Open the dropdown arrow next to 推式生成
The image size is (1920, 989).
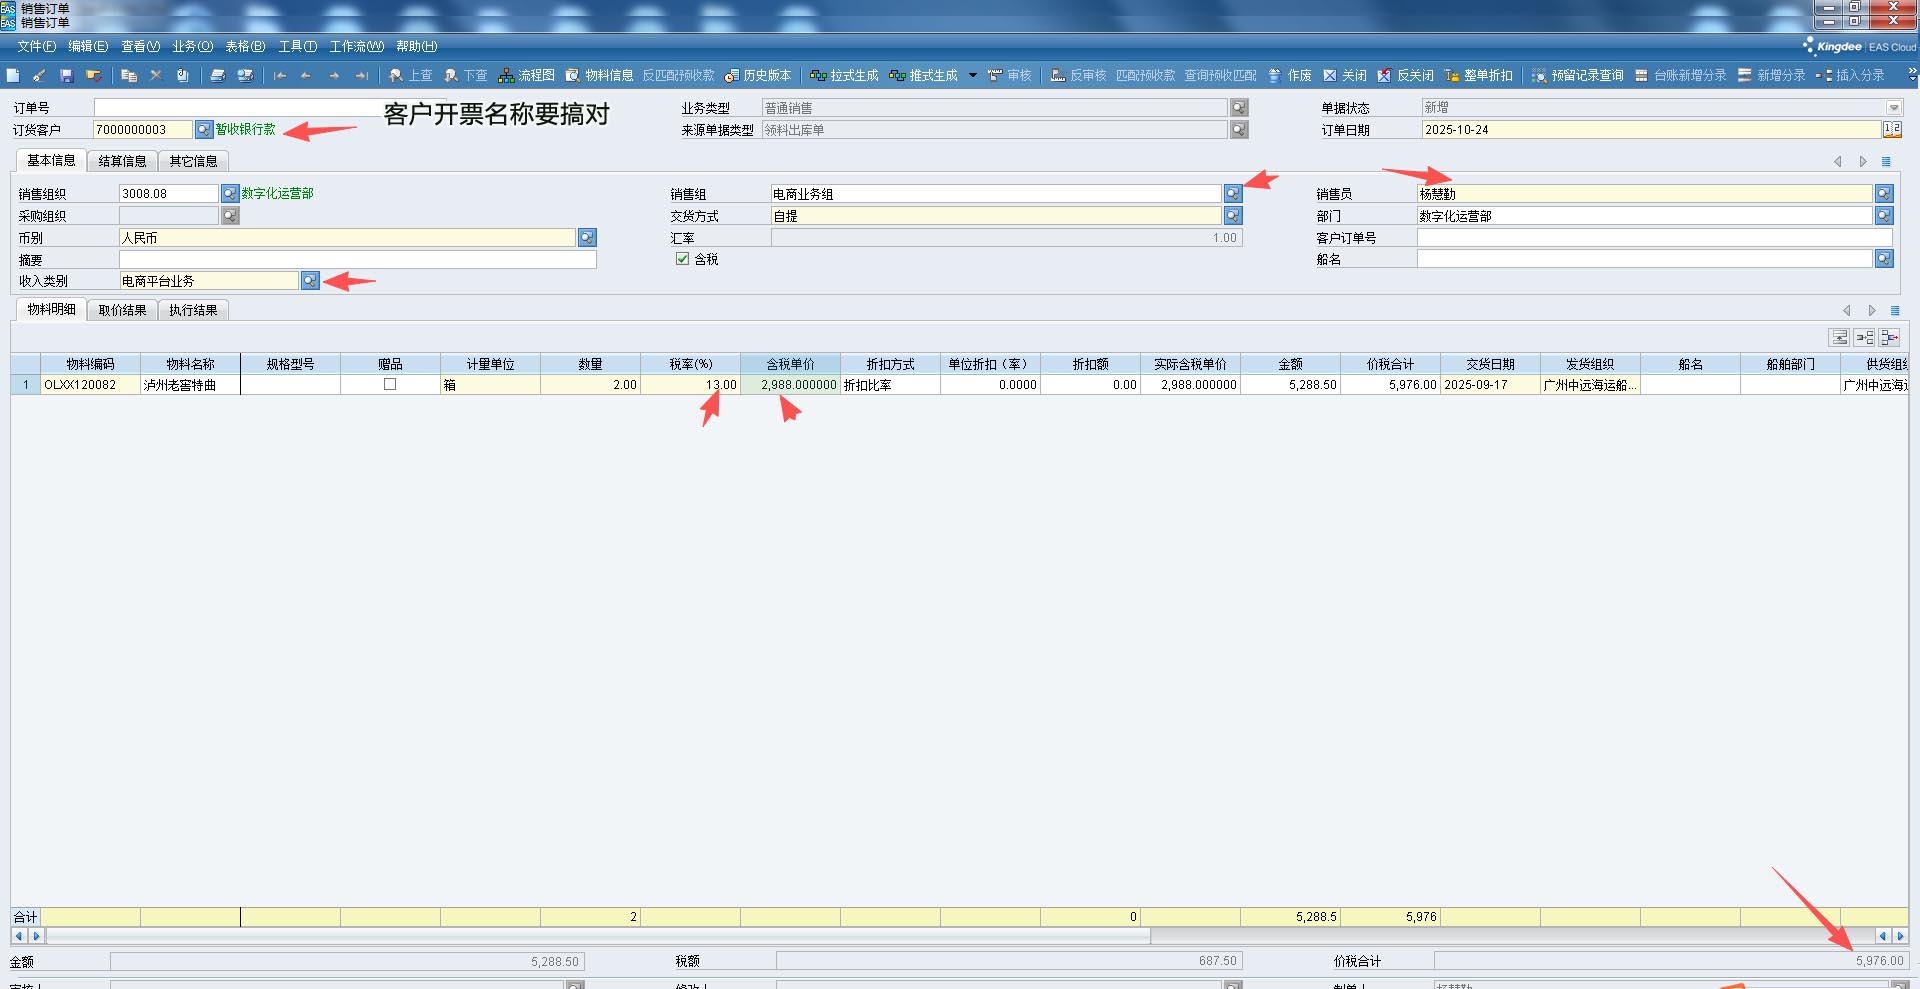pyautogui.click(x=972, y=76)
